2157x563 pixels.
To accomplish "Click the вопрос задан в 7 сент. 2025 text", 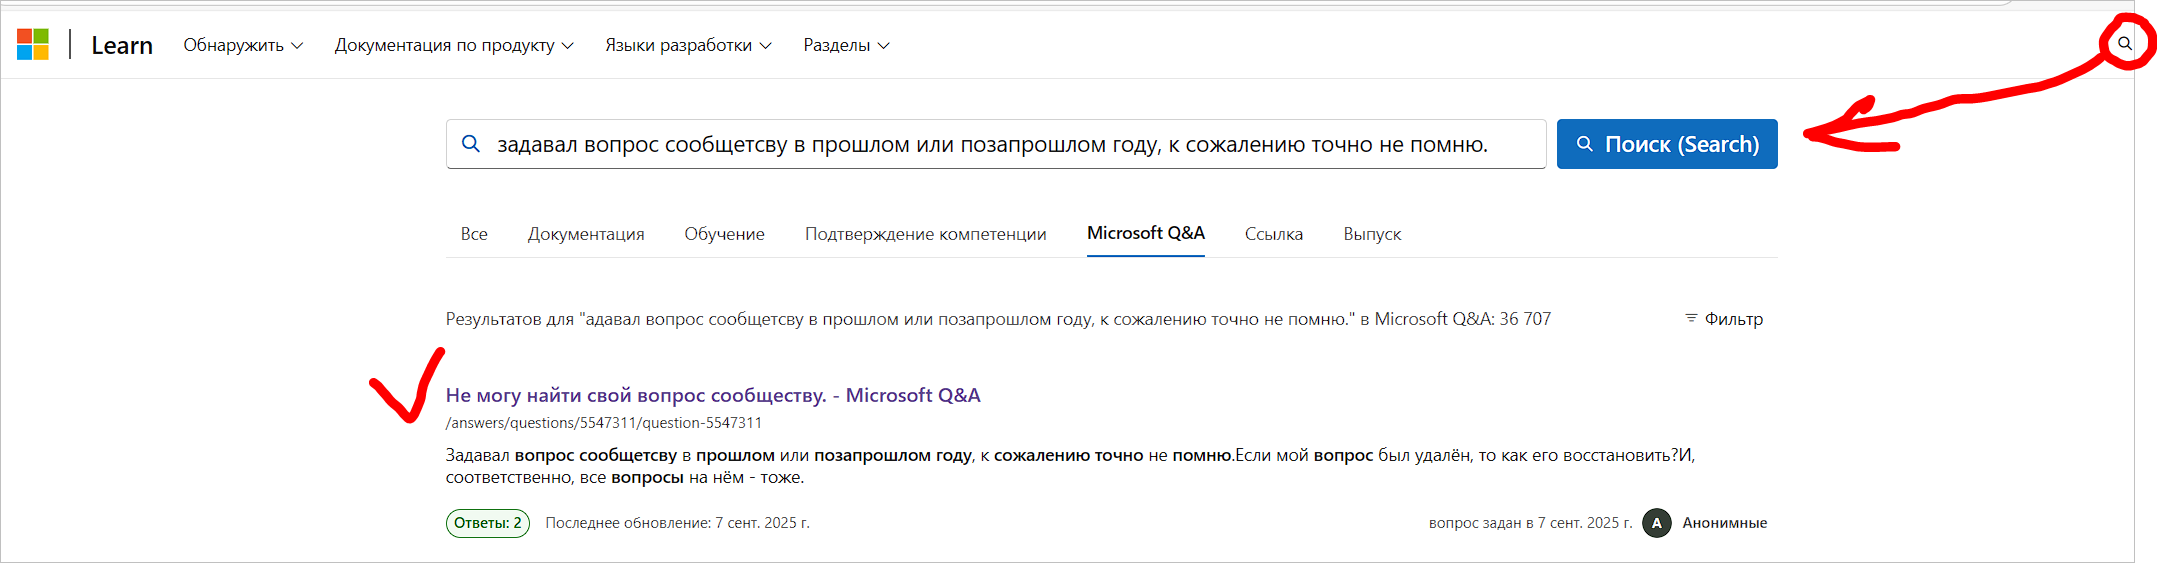I will pyautogui.click(x=1530, y=523).
